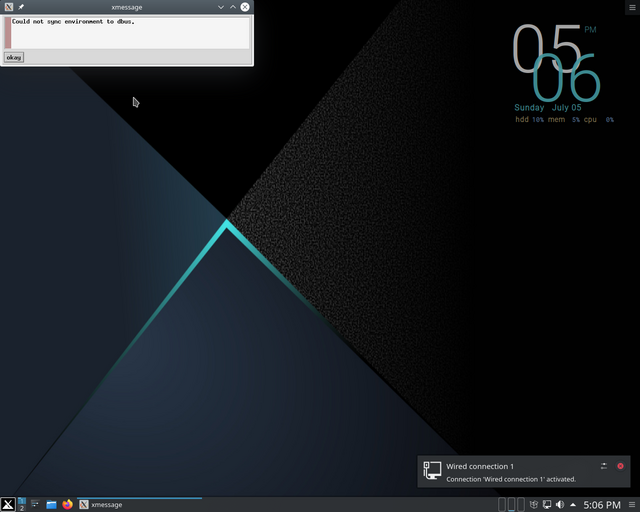The height and width of the screenshot is (512, 640).
Task: Click the 'Wired connection 1' notification title
Action: [480, 466]
